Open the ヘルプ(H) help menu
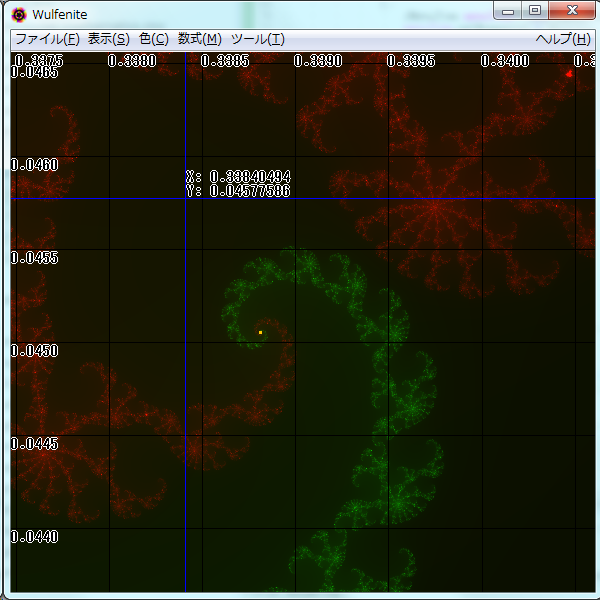 (563, 39)
